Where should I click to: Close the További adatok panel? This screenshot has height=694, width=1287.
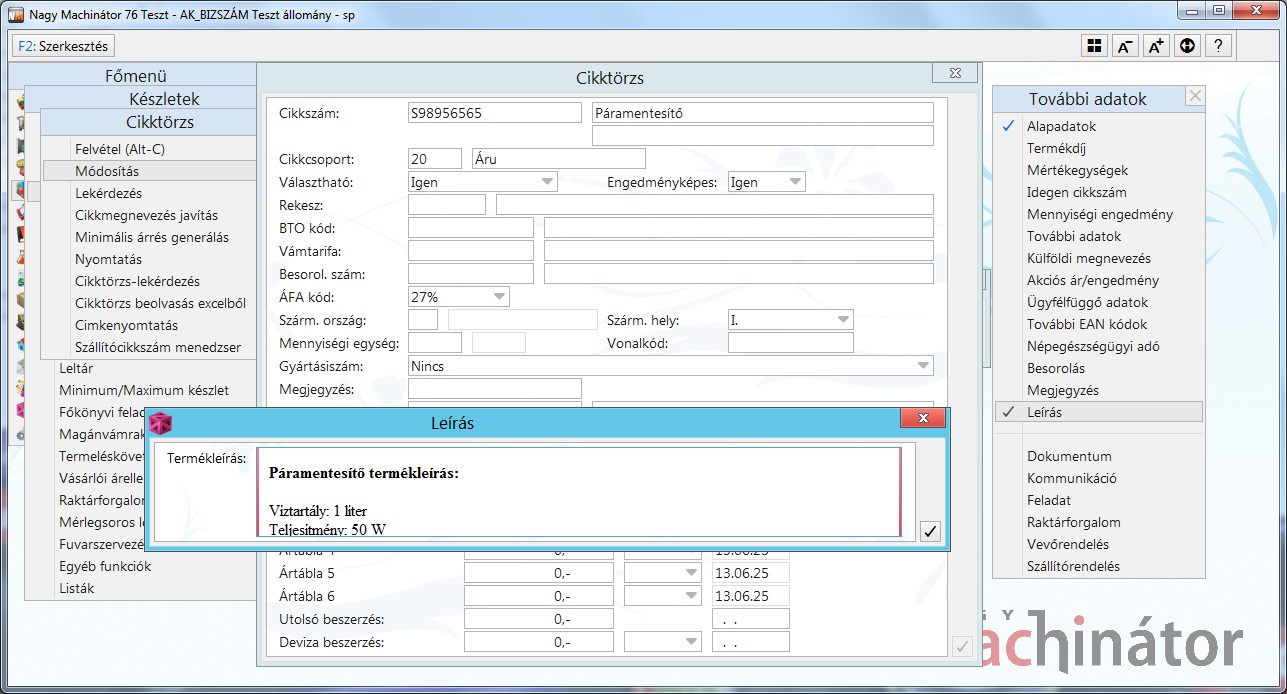click(1194, 96)
